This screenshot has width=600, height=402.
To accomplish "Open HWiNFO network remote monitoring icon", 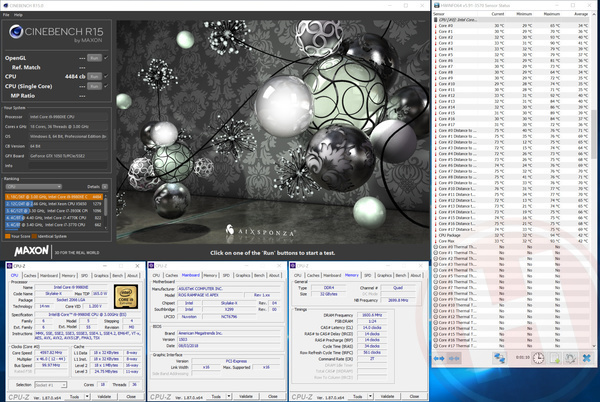I will 499,358.
